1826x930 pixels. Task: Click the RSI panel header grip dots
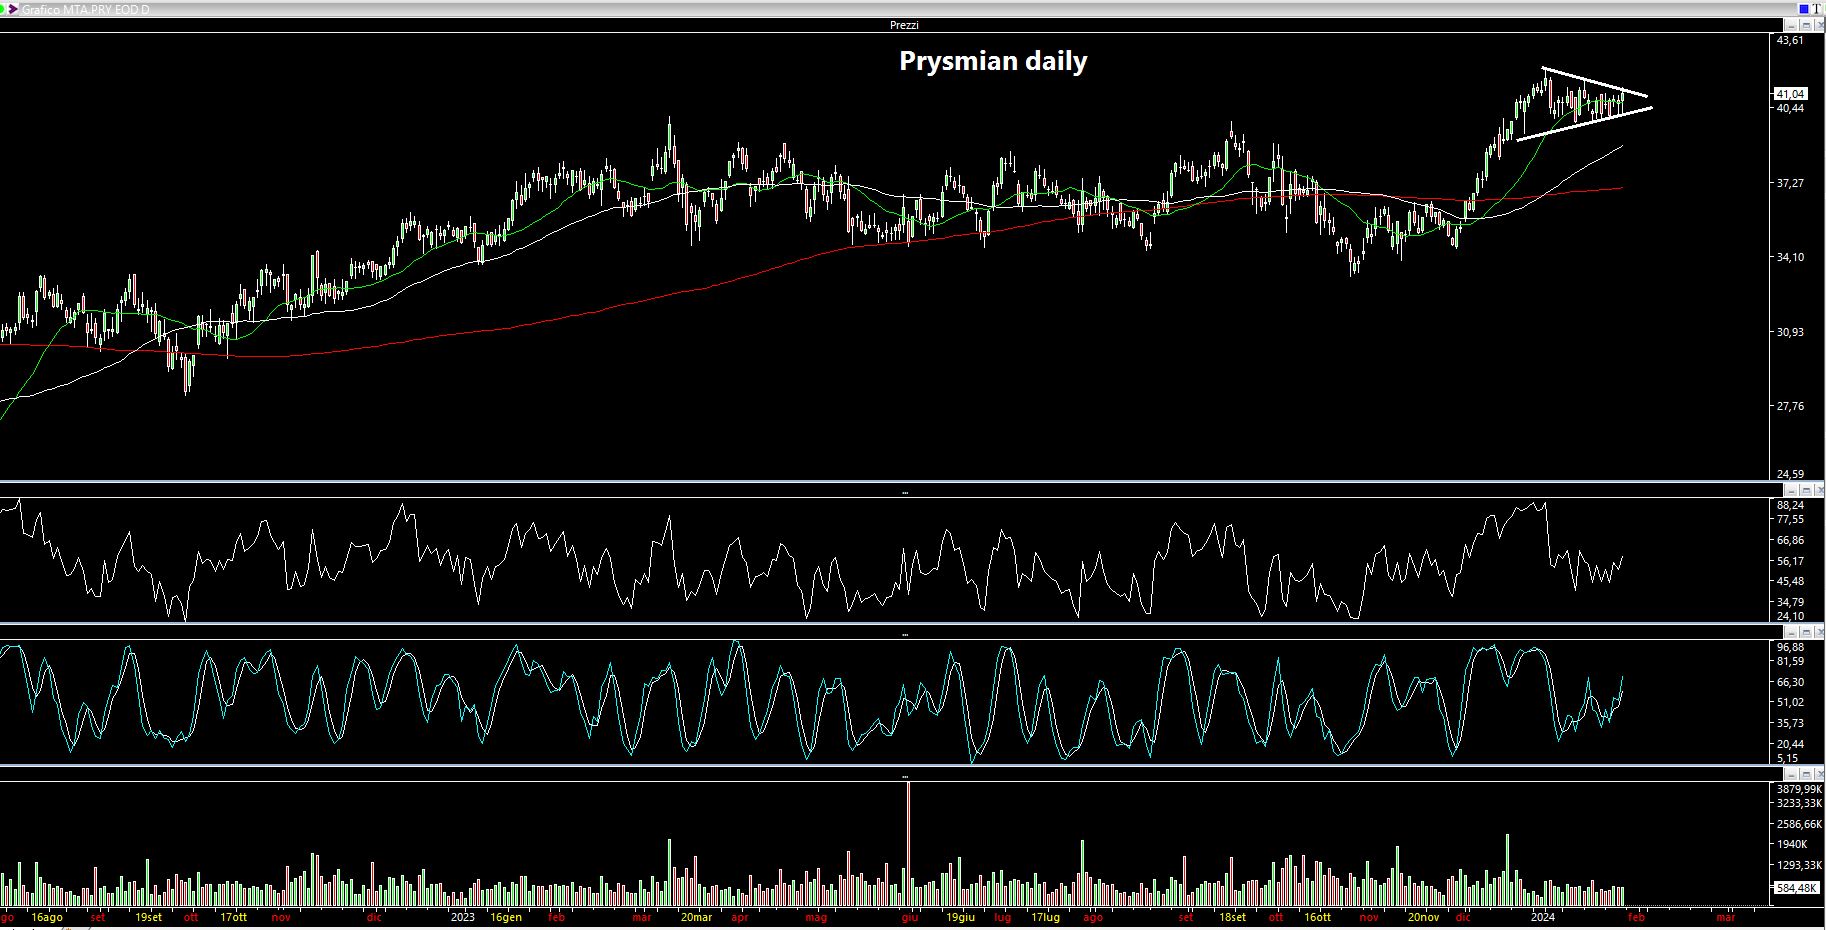click(905, 492)
